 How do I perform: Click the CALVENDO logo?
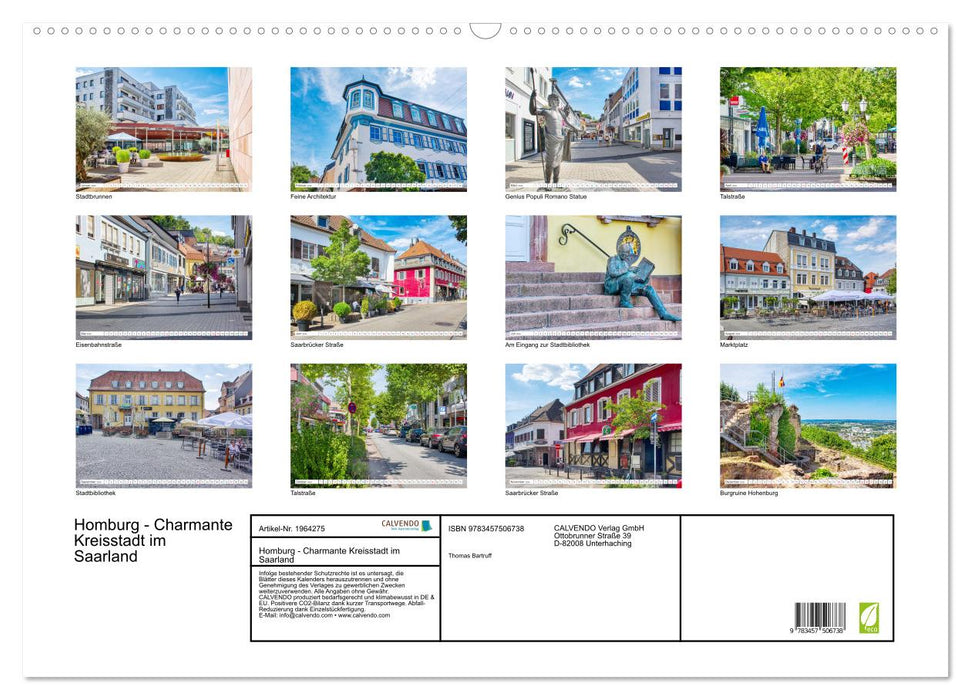pyautogui.click(x=406, y=525)
